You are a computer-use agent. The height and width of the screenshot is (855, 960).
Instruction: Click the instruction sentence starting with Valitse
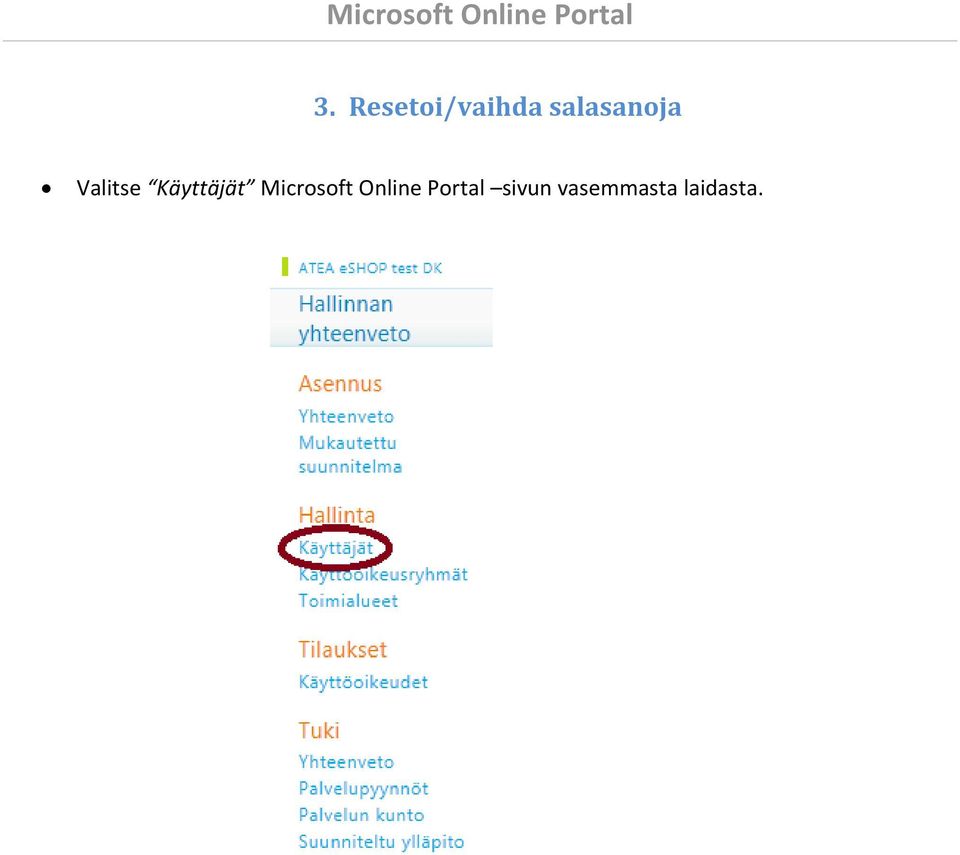(x=420, y=188)
